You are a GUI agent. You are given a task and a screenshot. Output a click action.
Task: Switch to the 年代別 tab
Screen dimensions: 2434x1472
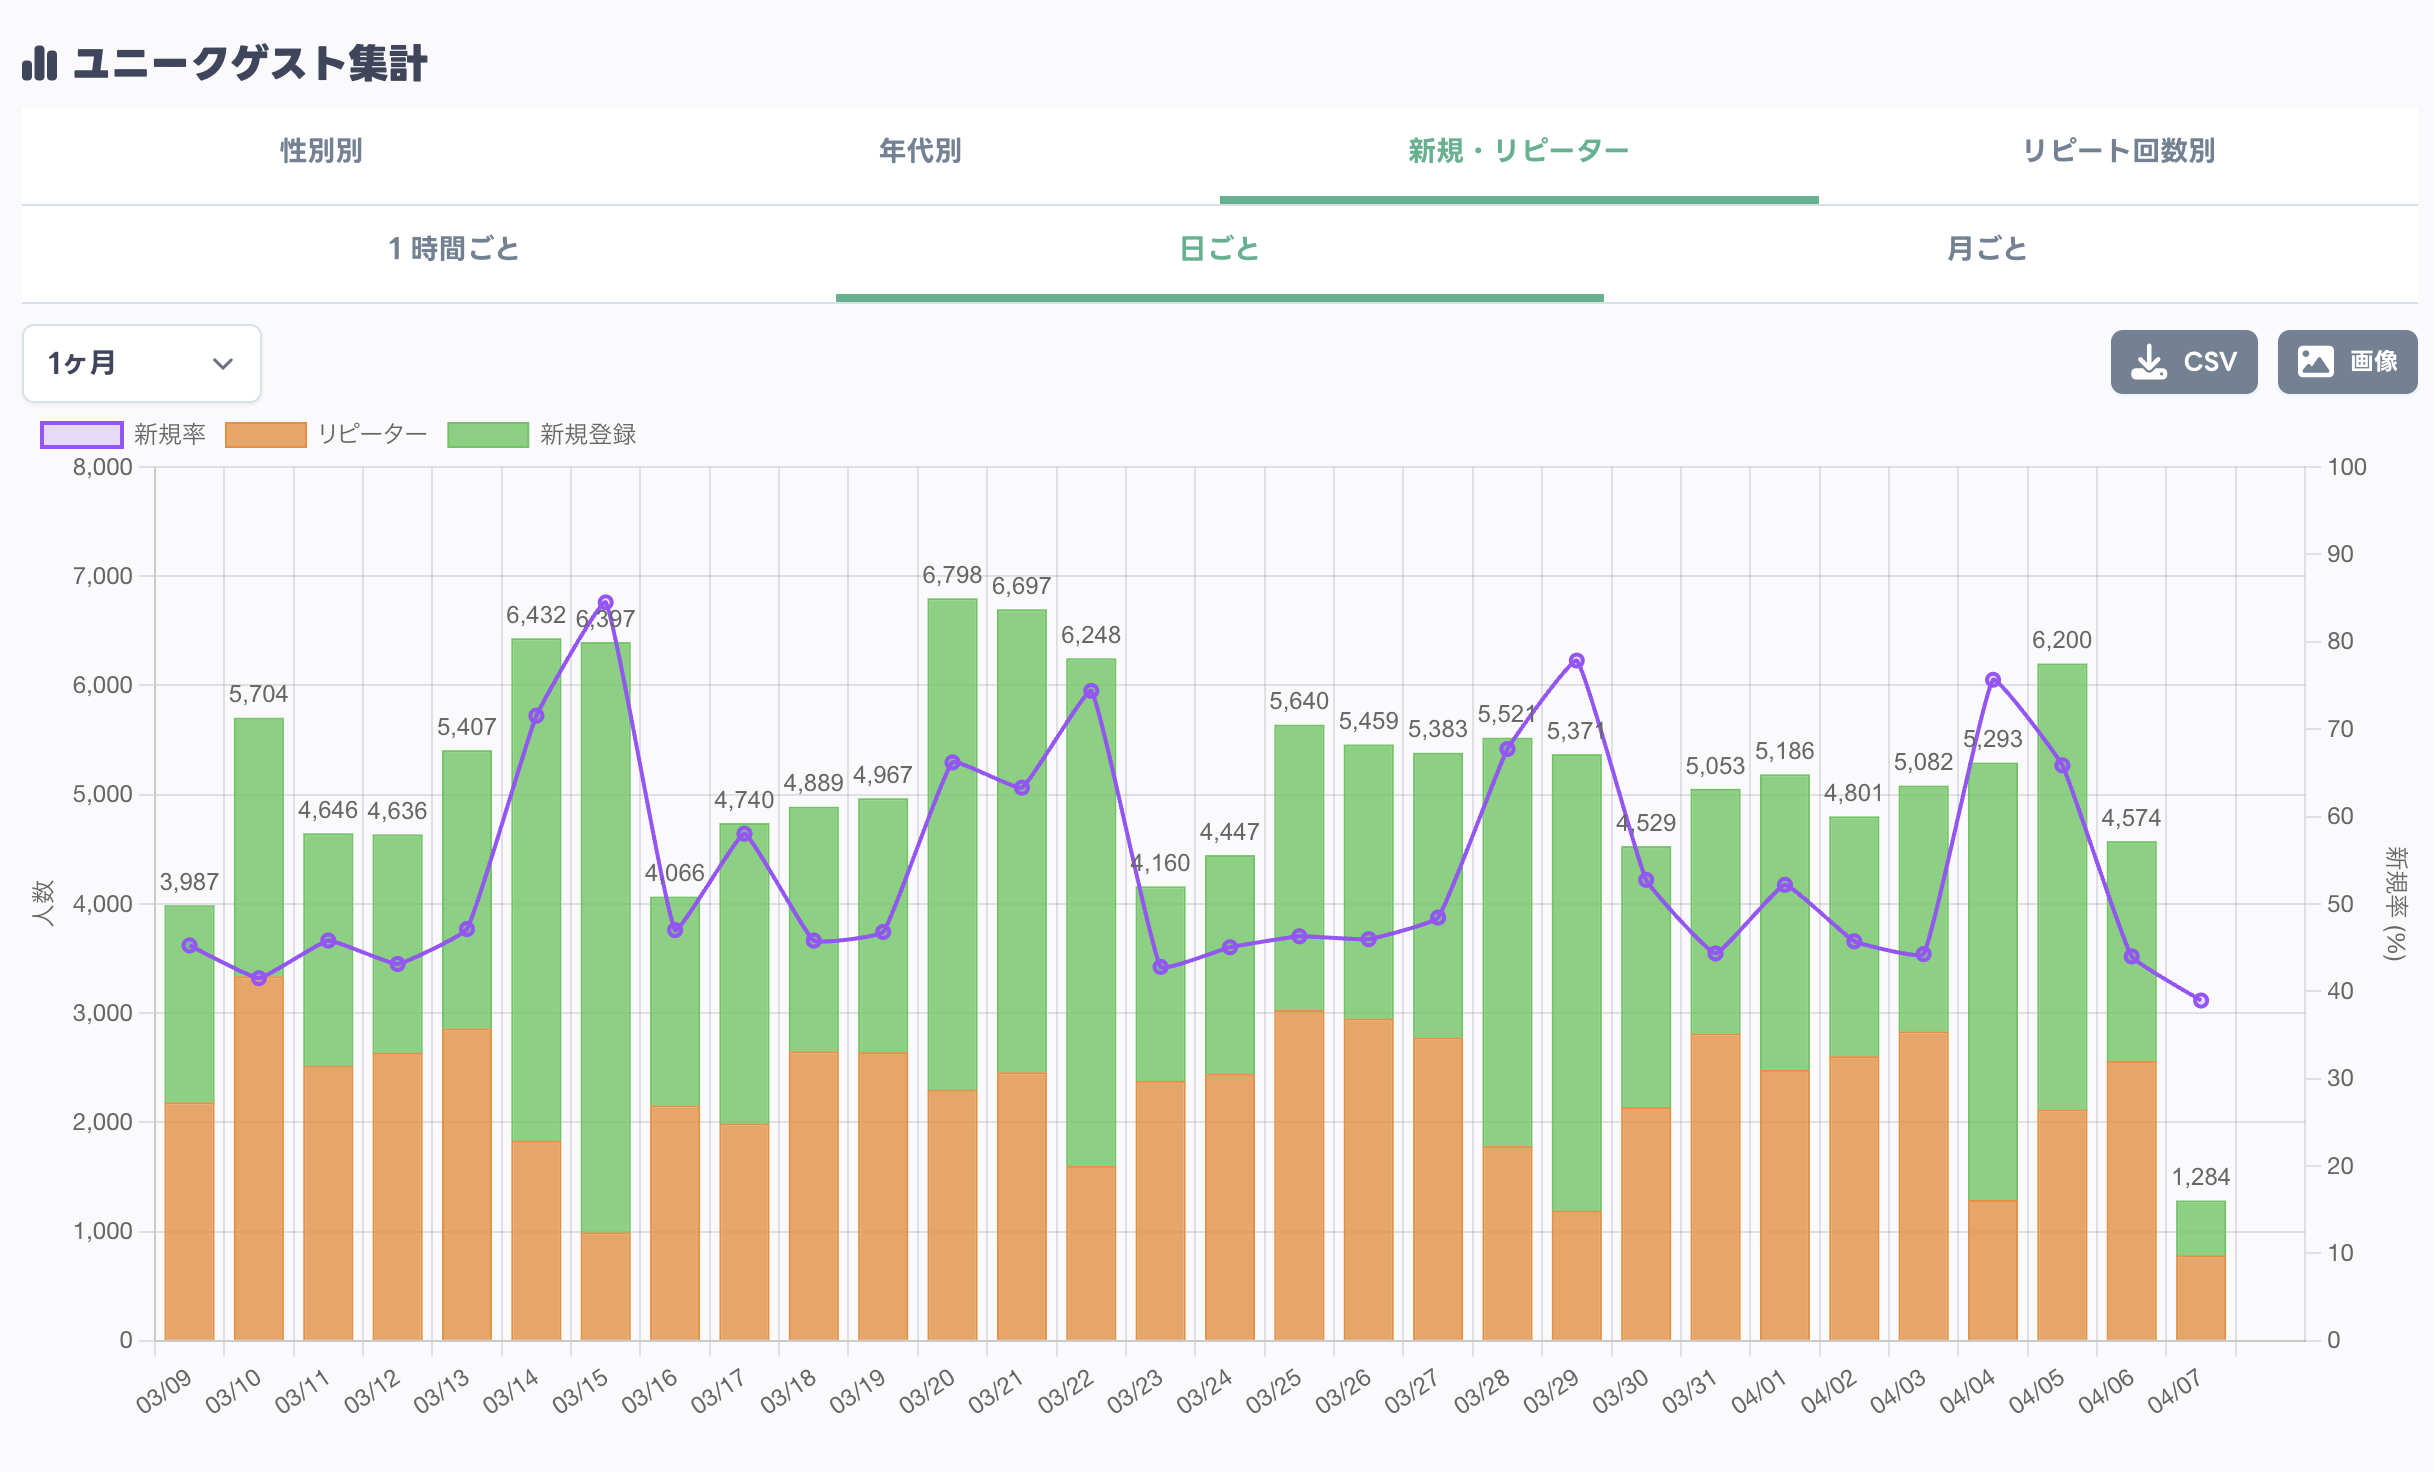tap(920, 151)
